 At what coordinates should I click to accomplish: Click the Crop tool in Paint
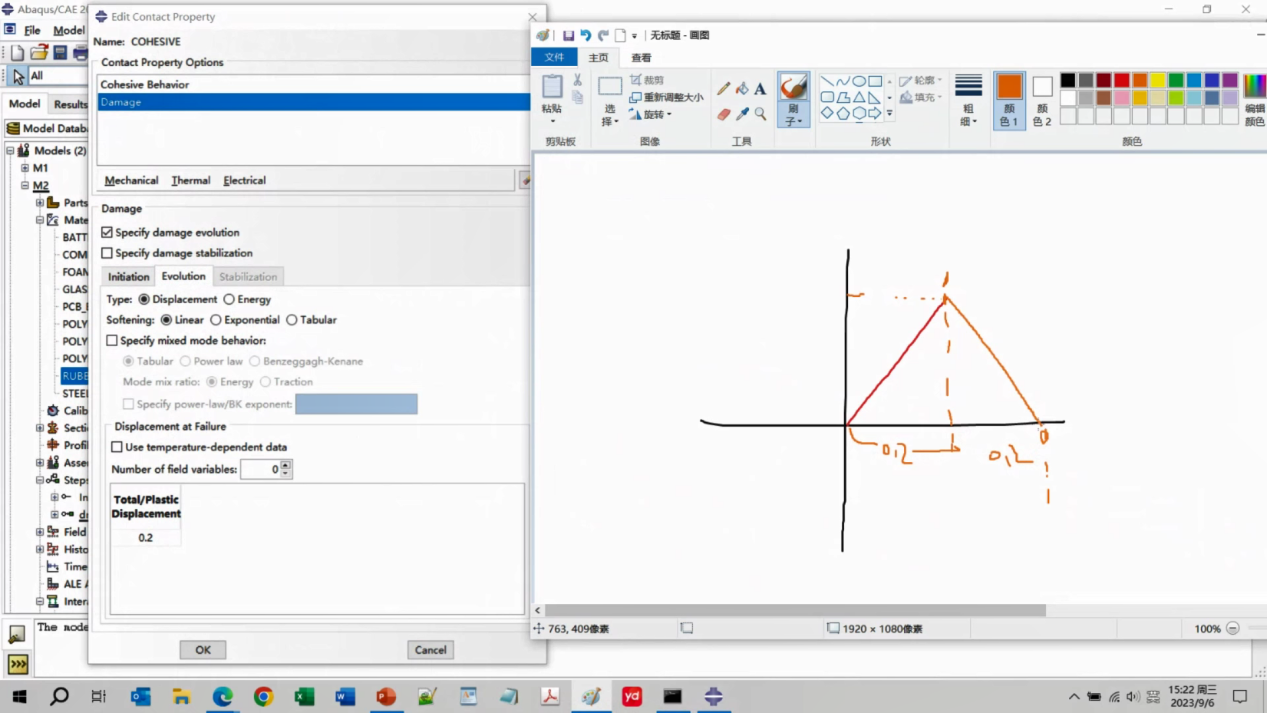647,80
